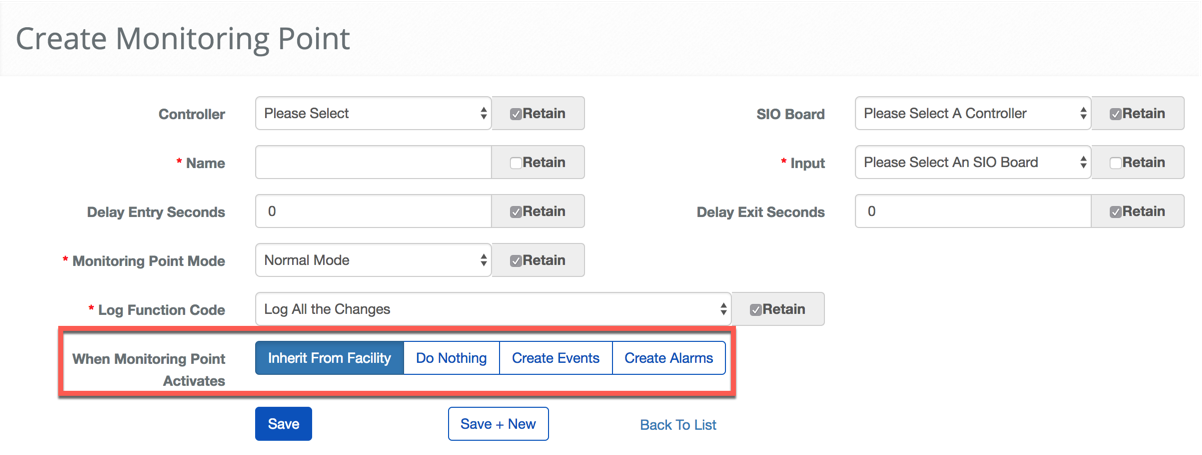This screenshot has width=1202, height=455.
Task: Toggle Retain for Monitoring Point Mode
Action: coord(516,261)
